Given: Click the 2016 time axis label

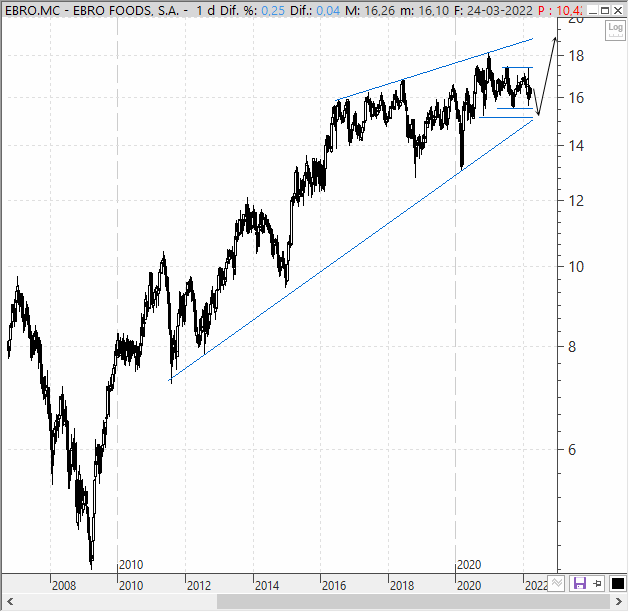Looking at the screenshot, I should (x=334, y=586).
